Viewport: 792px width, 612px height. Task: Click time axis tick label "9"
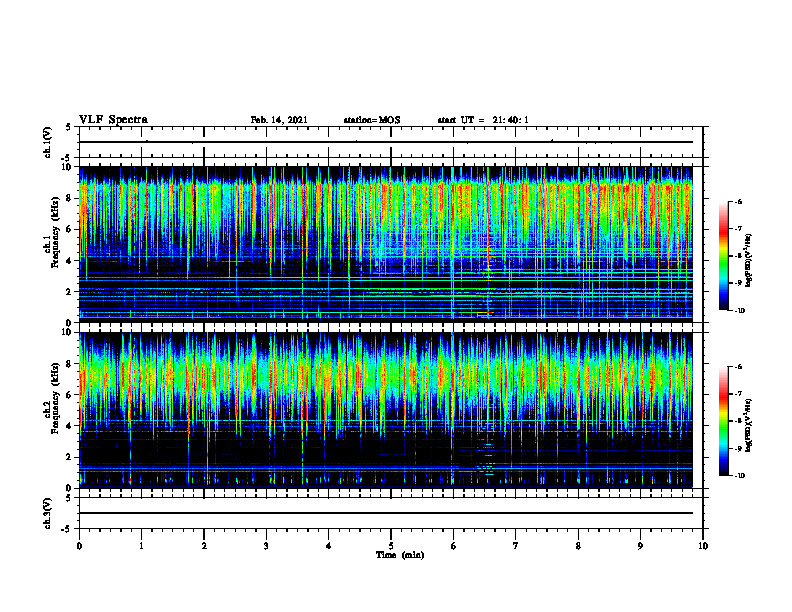click(640, 546)
